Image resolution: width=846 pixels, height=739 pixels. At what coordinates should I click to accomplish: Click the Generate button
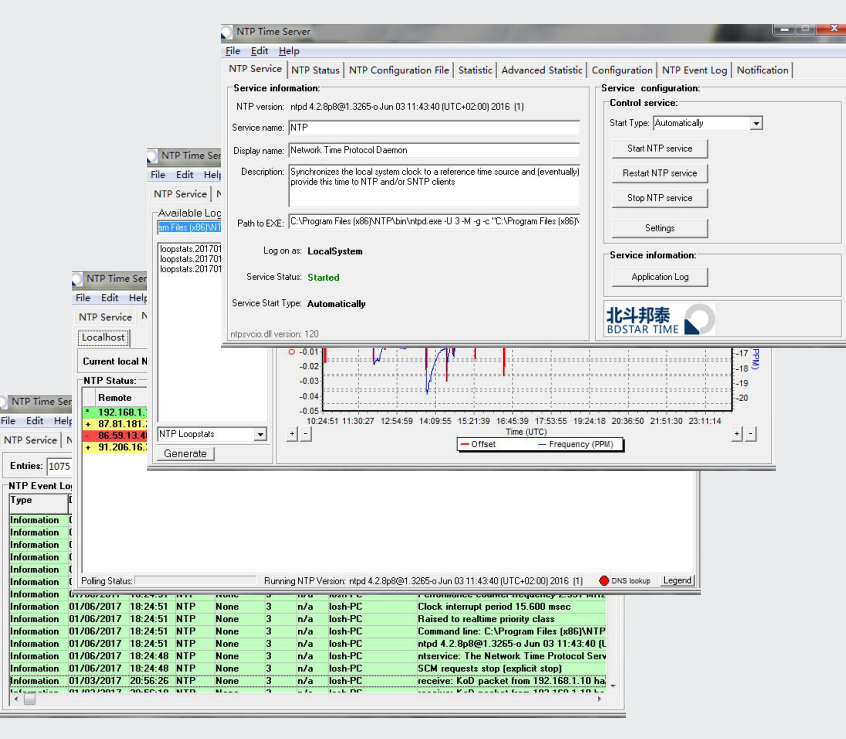185,453
